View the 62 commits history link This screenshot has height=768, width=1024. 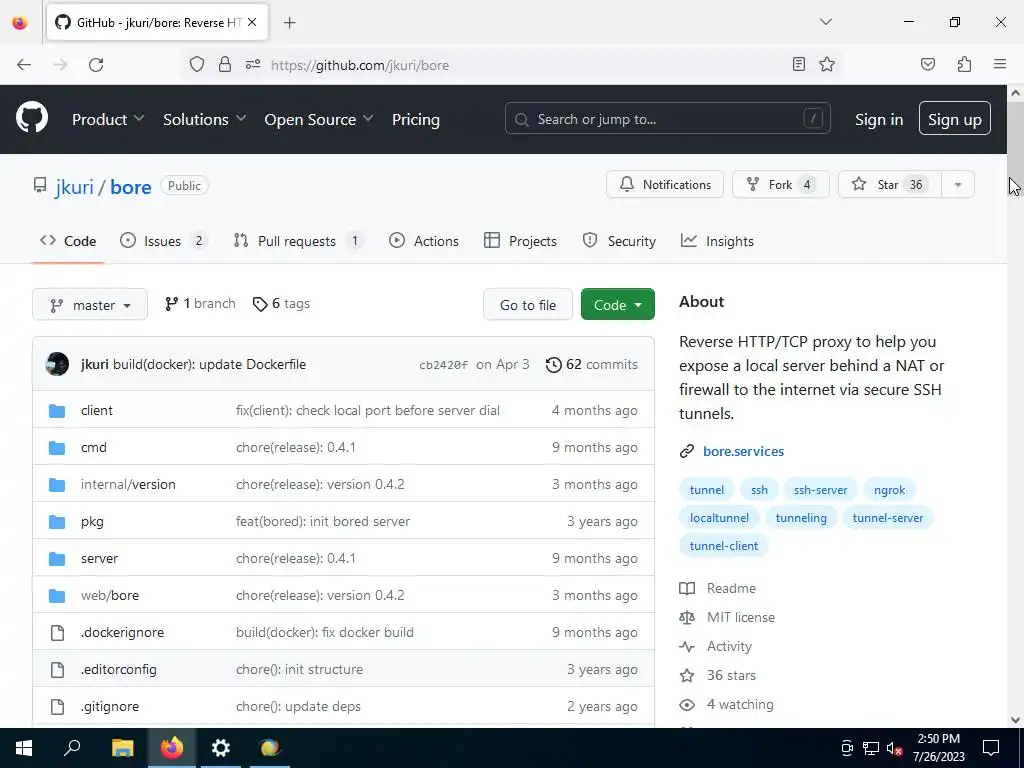592,364
